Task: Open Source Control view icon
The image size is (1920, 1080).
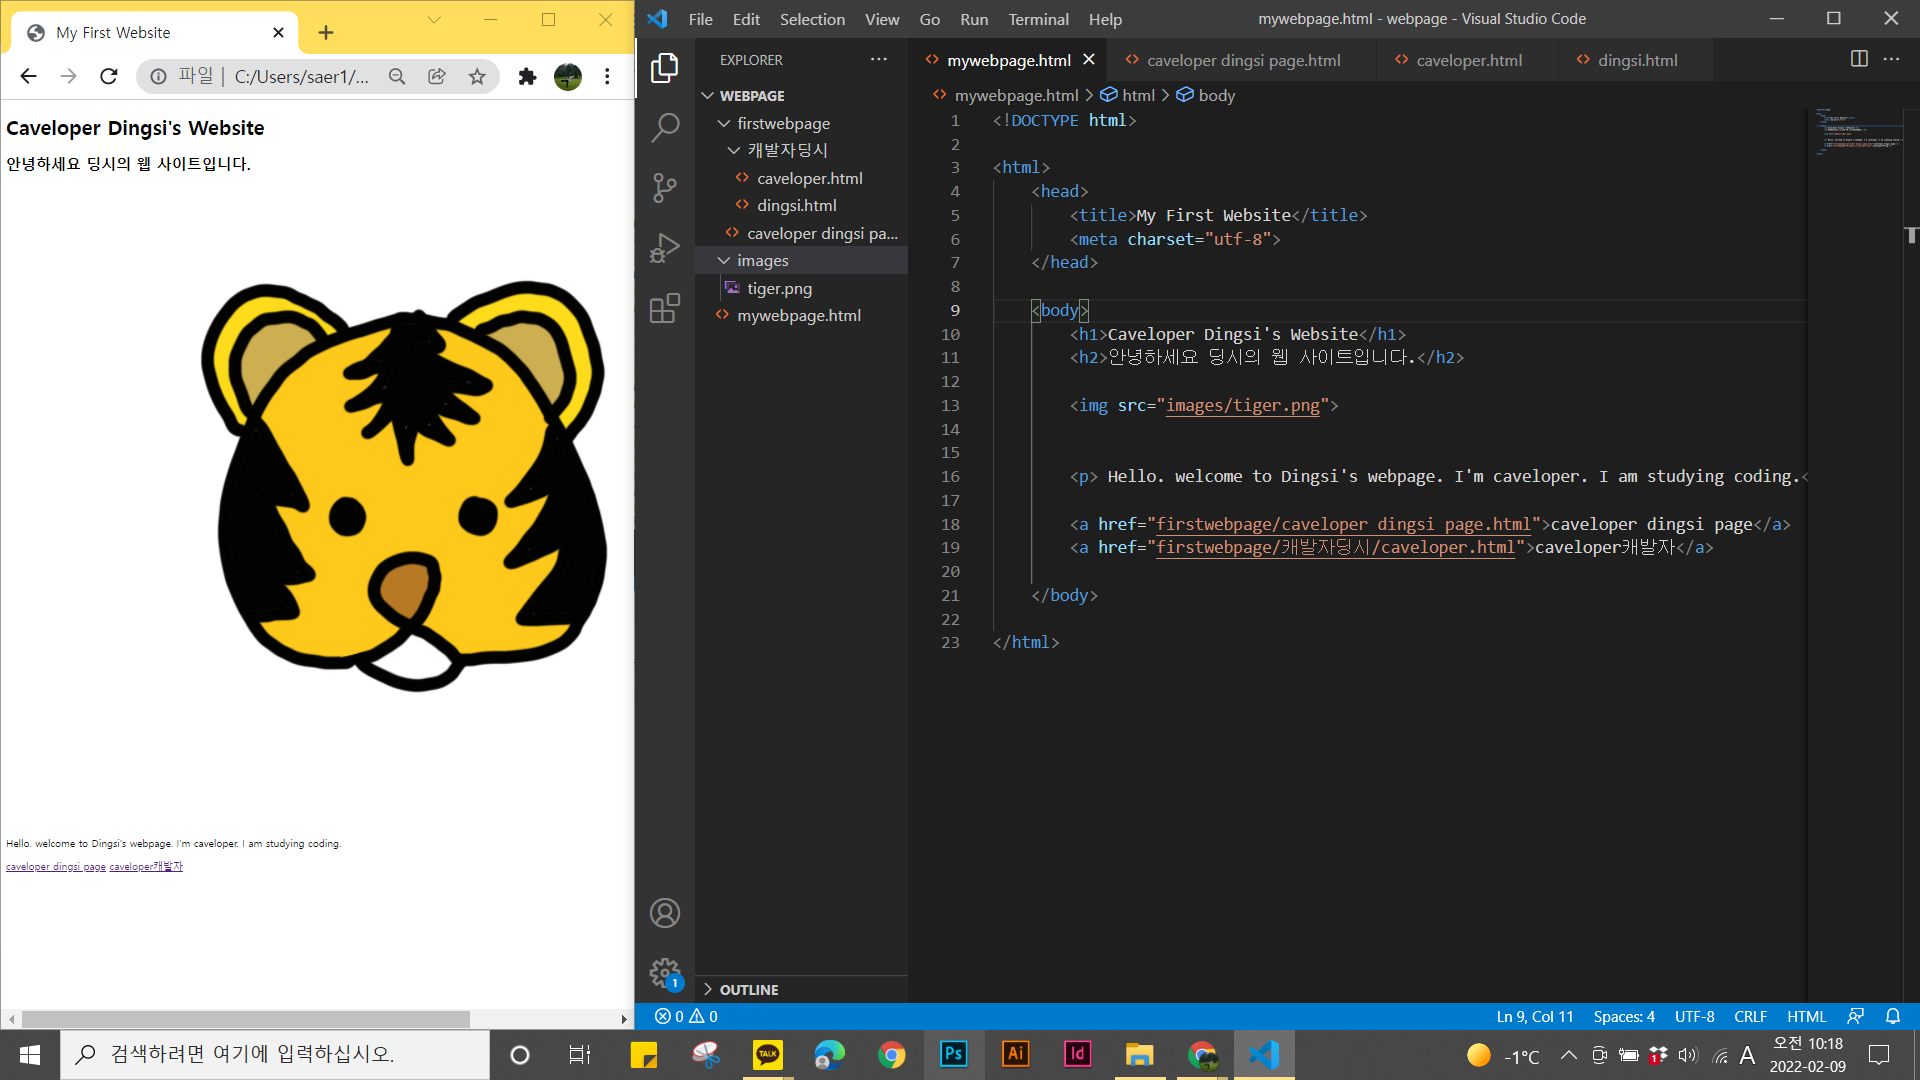Action: tap(665, 187)
